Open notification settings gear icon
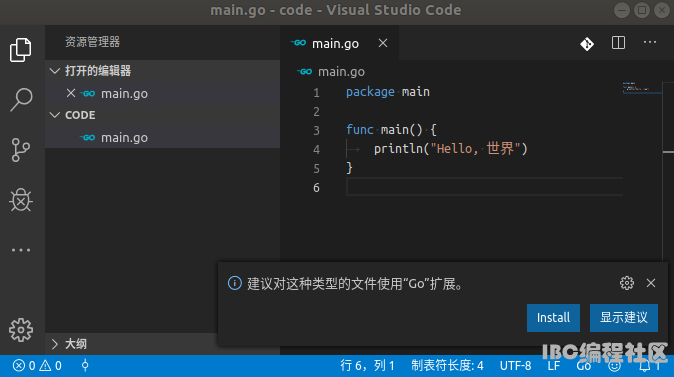This screenshot has height=377, width=674. [x=627, y=283]
